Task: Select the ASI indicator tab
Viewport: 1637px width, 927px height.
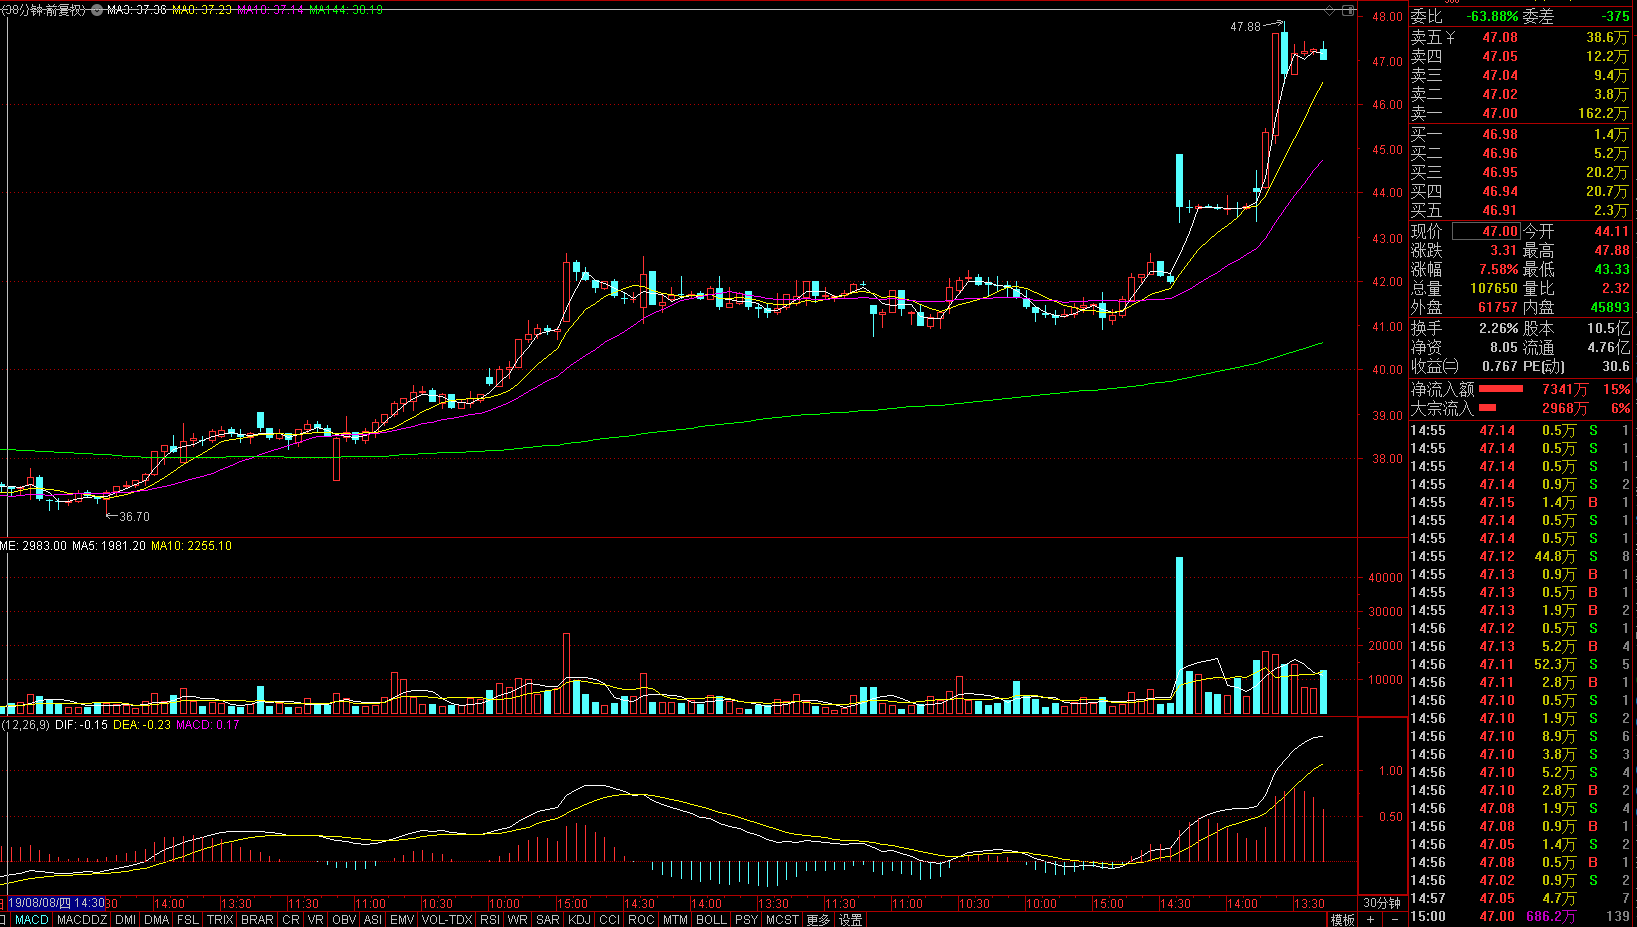Action: pyautogui.click(x=373, y=920)
